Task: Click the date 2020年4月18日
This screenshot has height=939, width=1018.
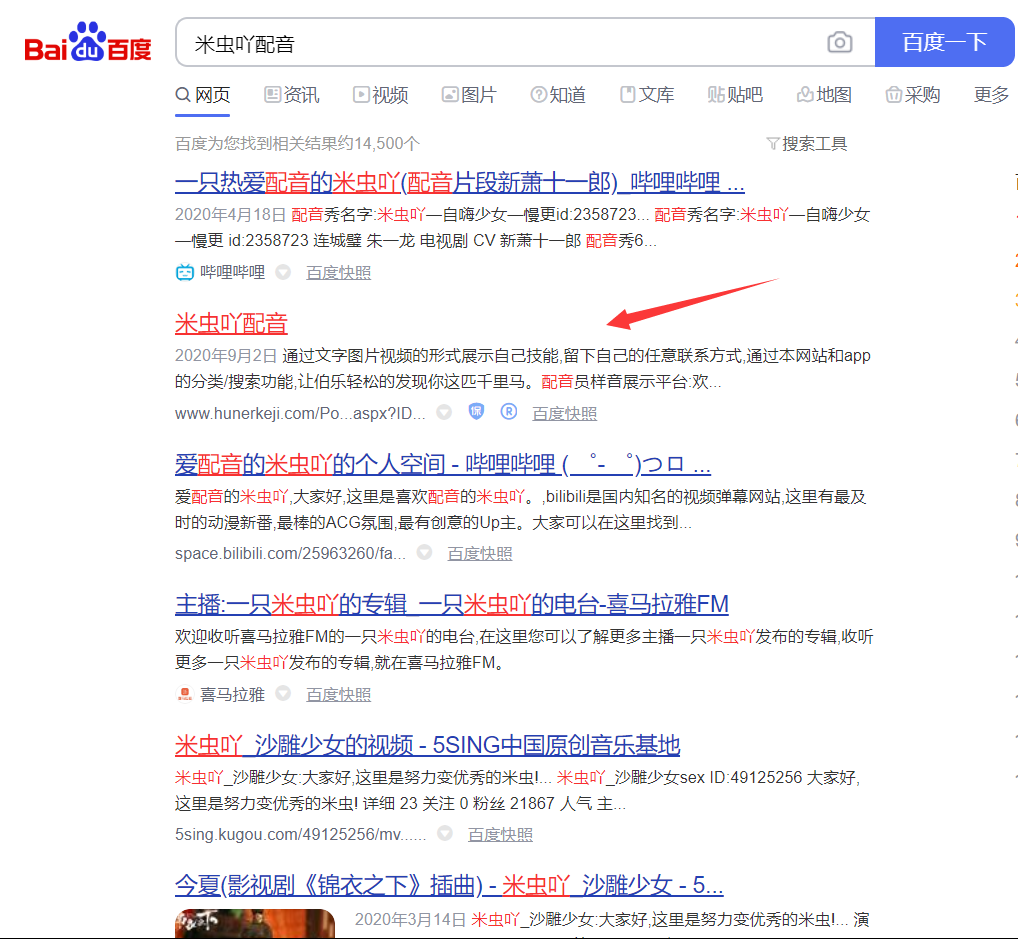Action: [x=230, y=214]
